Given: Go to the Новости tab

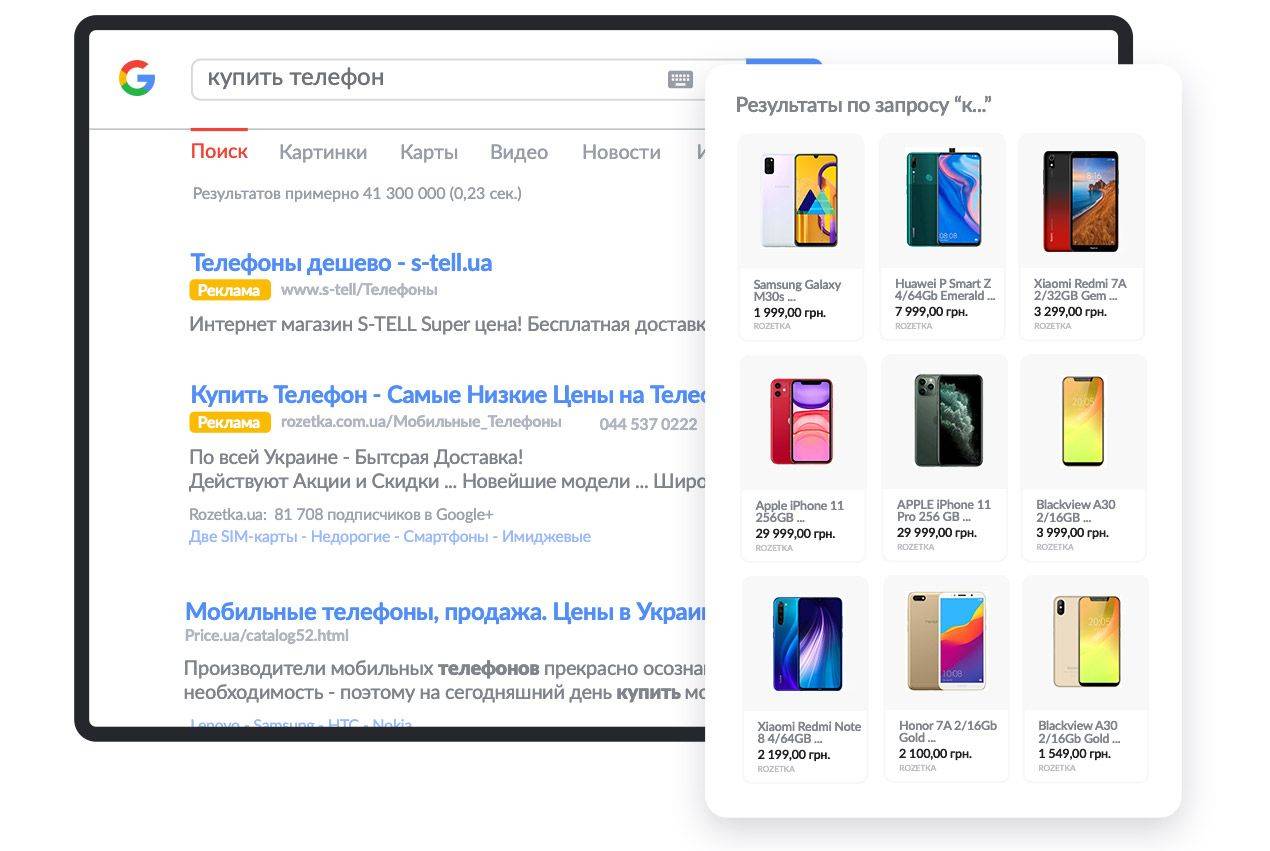Looking at the screenshot, I should click(x=621, y=152).
